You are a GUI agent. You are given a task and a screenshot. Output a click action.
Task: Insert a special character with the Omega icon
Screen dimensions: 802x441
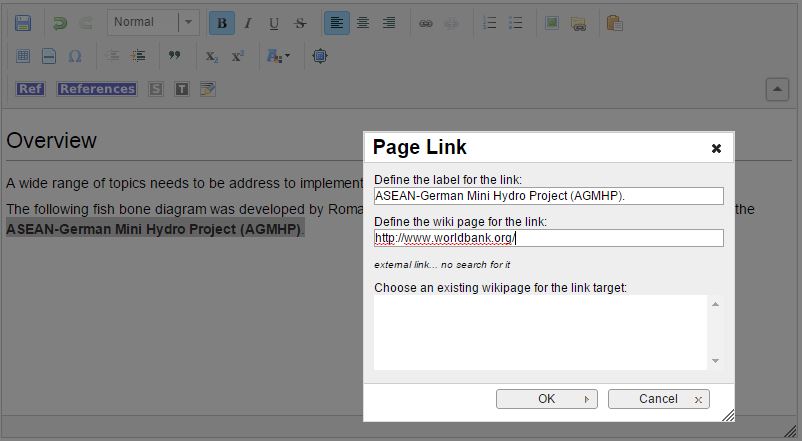tap(75, 56)
